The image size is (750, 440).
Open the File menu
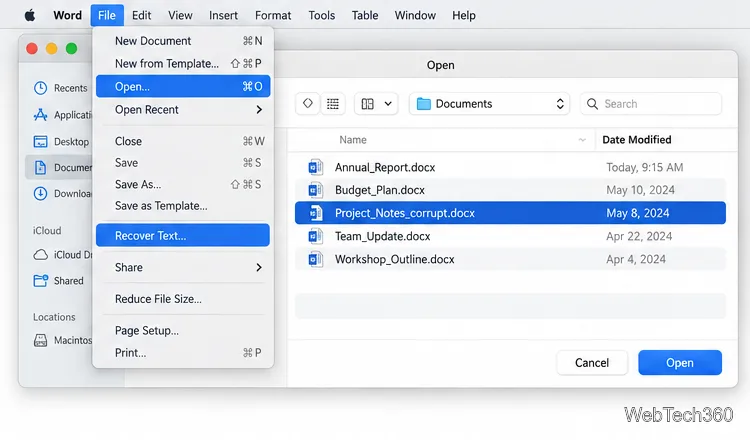click(x=107, y=15)
